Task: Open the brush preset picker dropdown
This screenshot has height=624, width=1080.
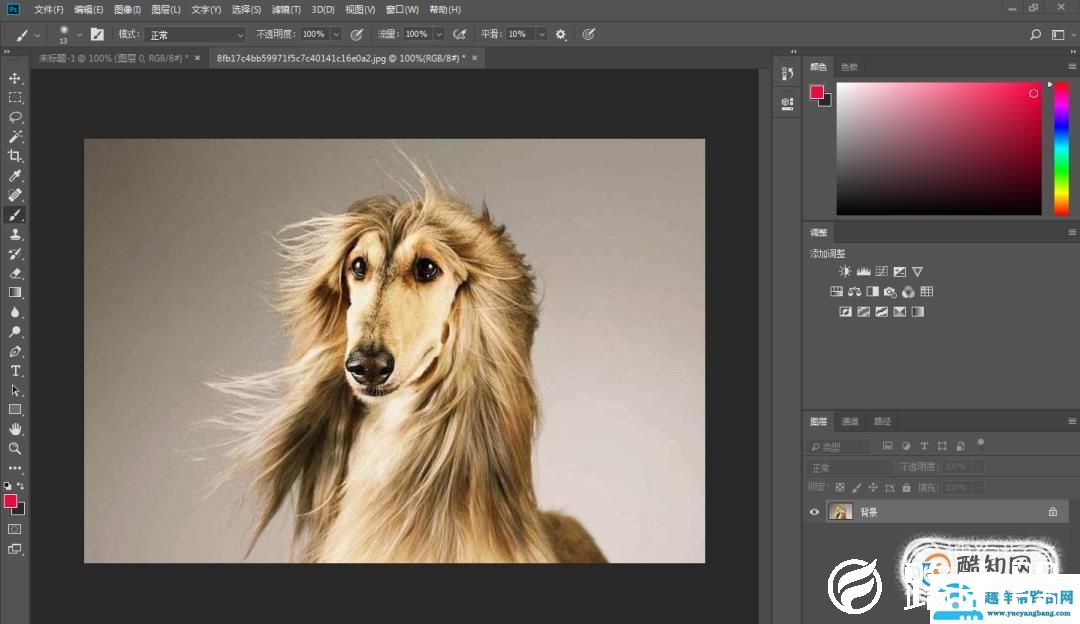Action: tap(79, 34)
